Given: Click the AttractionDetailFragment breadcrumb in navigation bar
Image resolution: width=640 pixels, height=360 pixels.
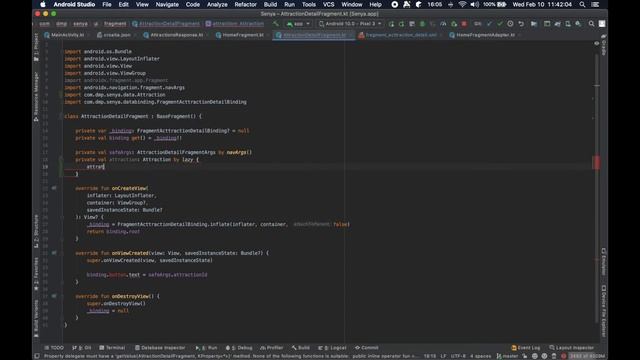Looking at the screenshot, I should [x=166, y=24].
